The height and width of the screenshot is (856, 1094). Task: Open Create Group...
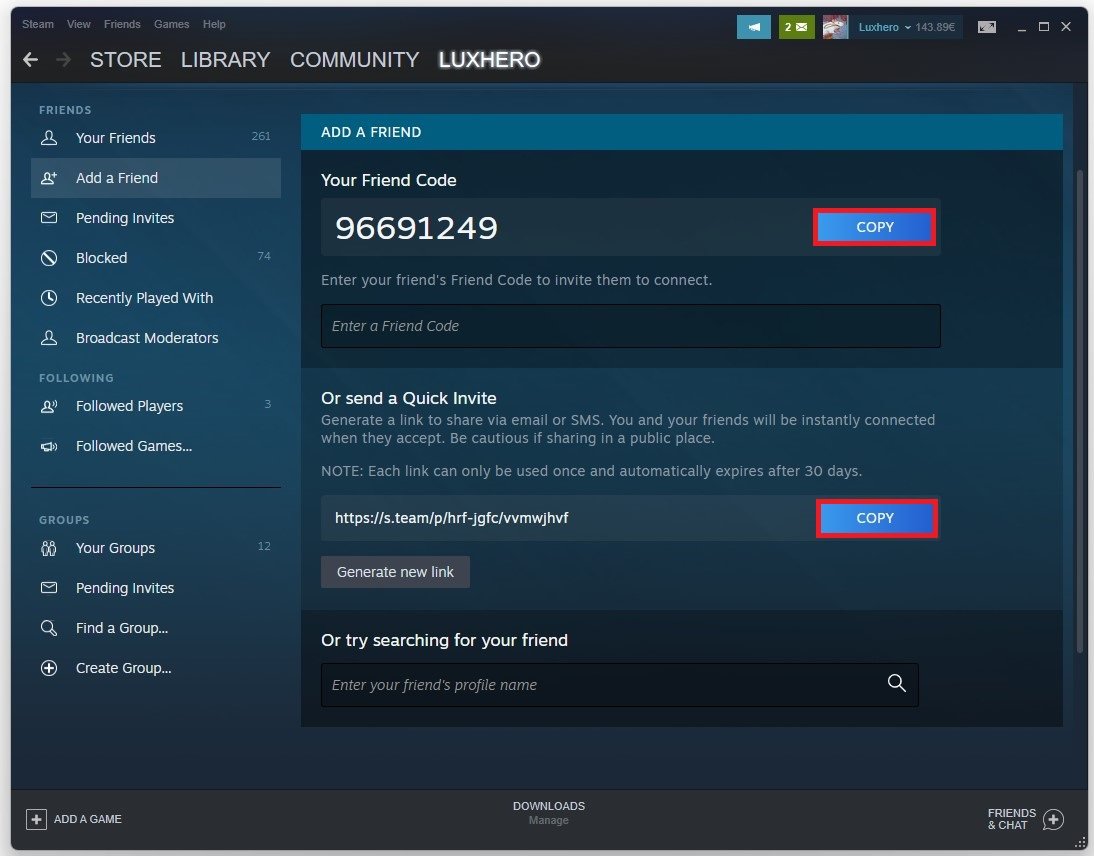click(156, 668)
